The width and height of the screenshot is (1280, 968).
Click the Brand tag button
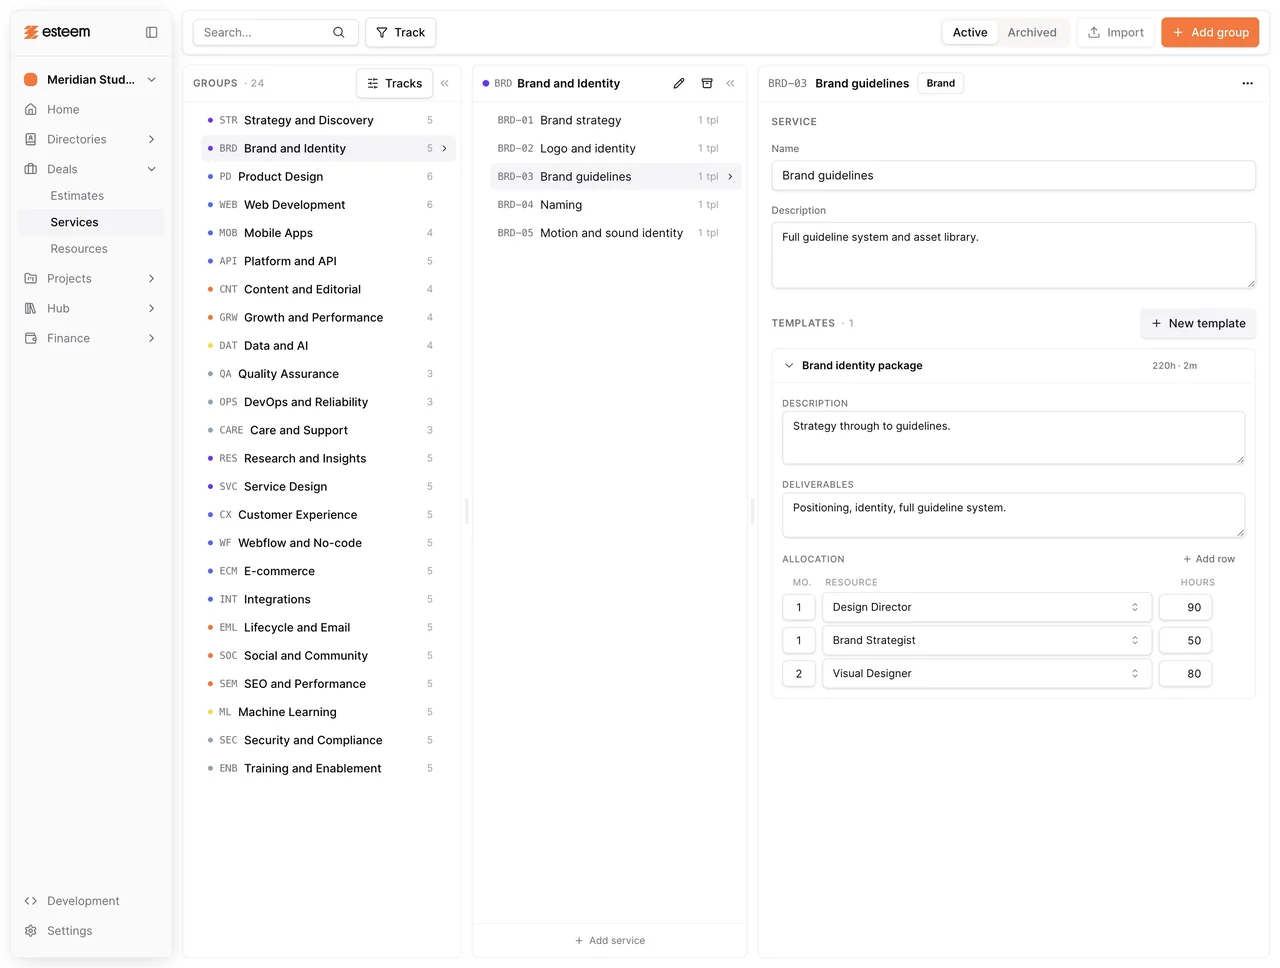pos(940,83)
